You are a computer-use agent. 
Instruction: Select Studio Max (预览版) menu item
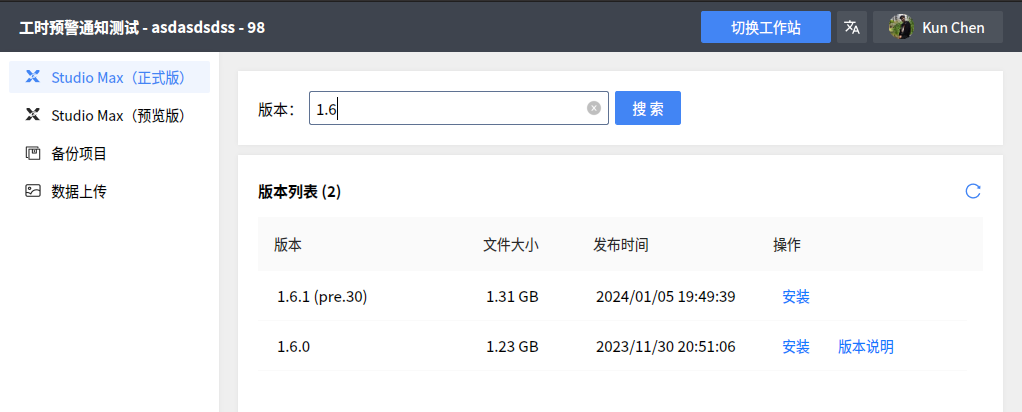(110, 115)
